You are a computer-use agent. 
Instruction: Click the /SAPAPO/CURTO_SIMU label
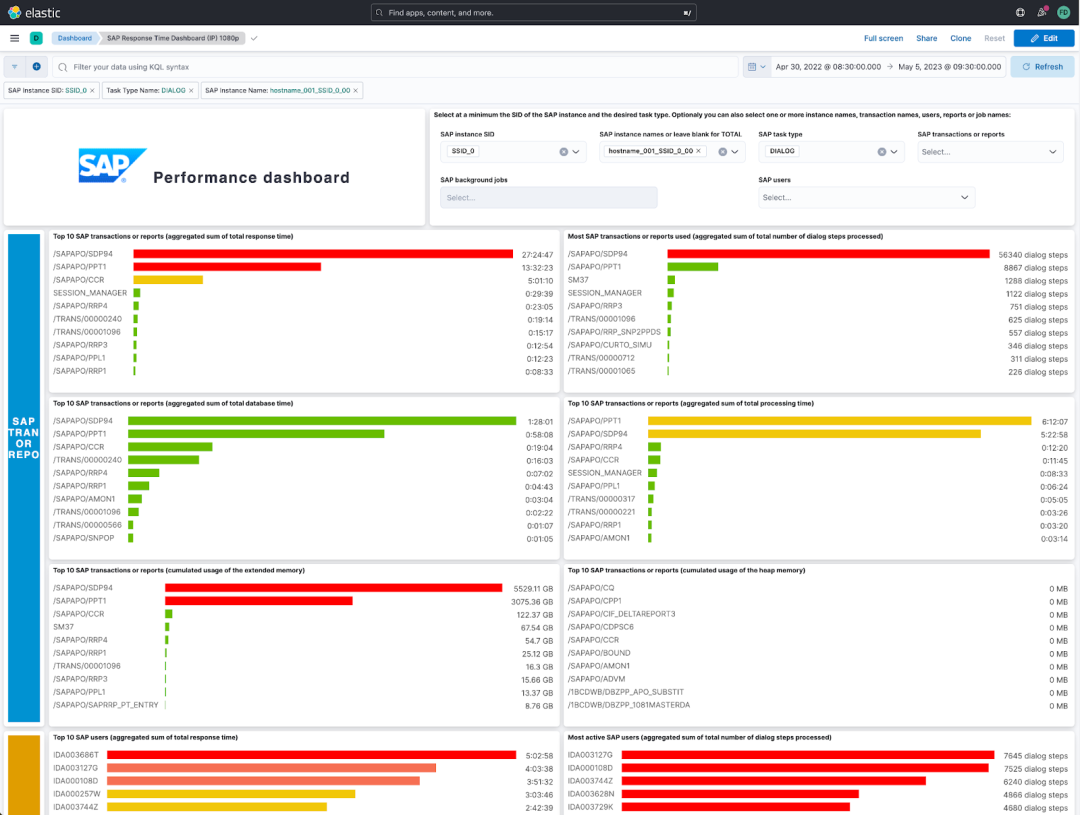click(x=610, y=345)
